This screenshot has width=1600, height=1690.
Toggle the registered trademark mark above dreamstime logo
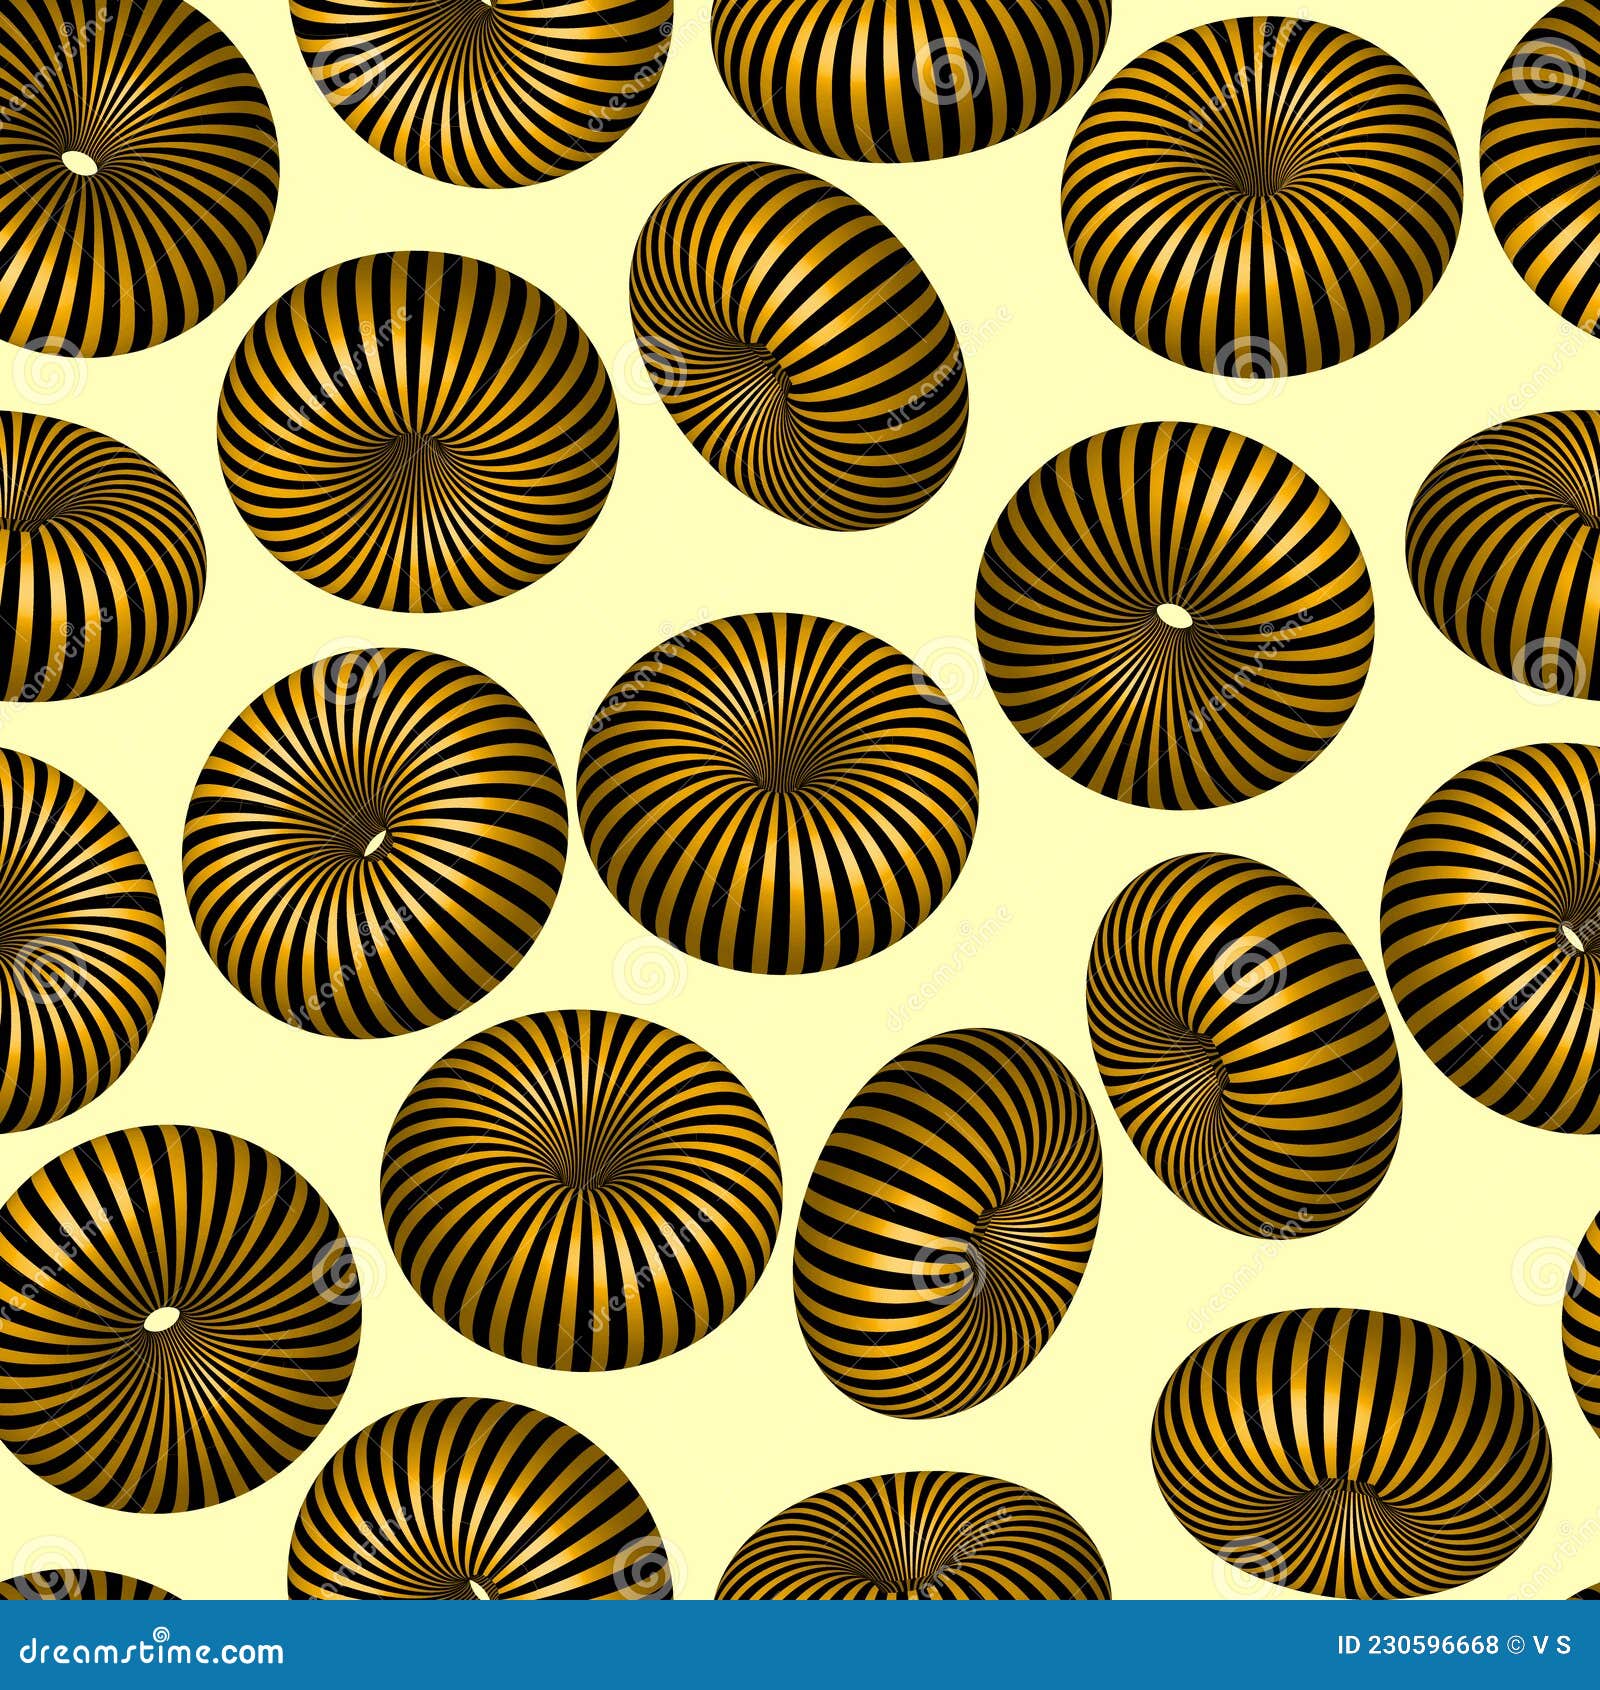(x=161, y=1635)
